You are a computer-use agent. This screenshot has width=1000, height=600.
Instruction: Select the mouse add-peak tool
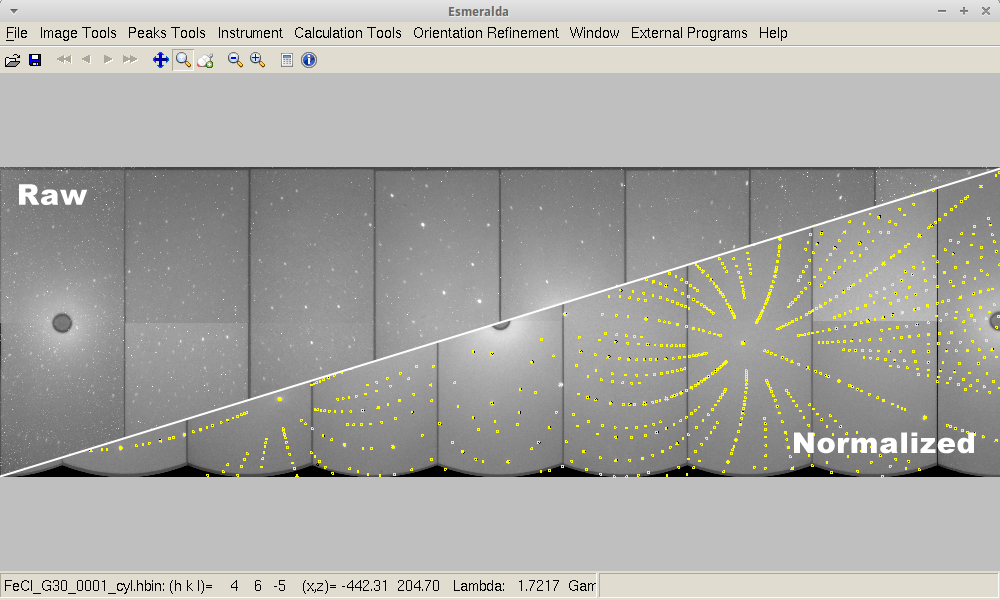tap(205, 60)
